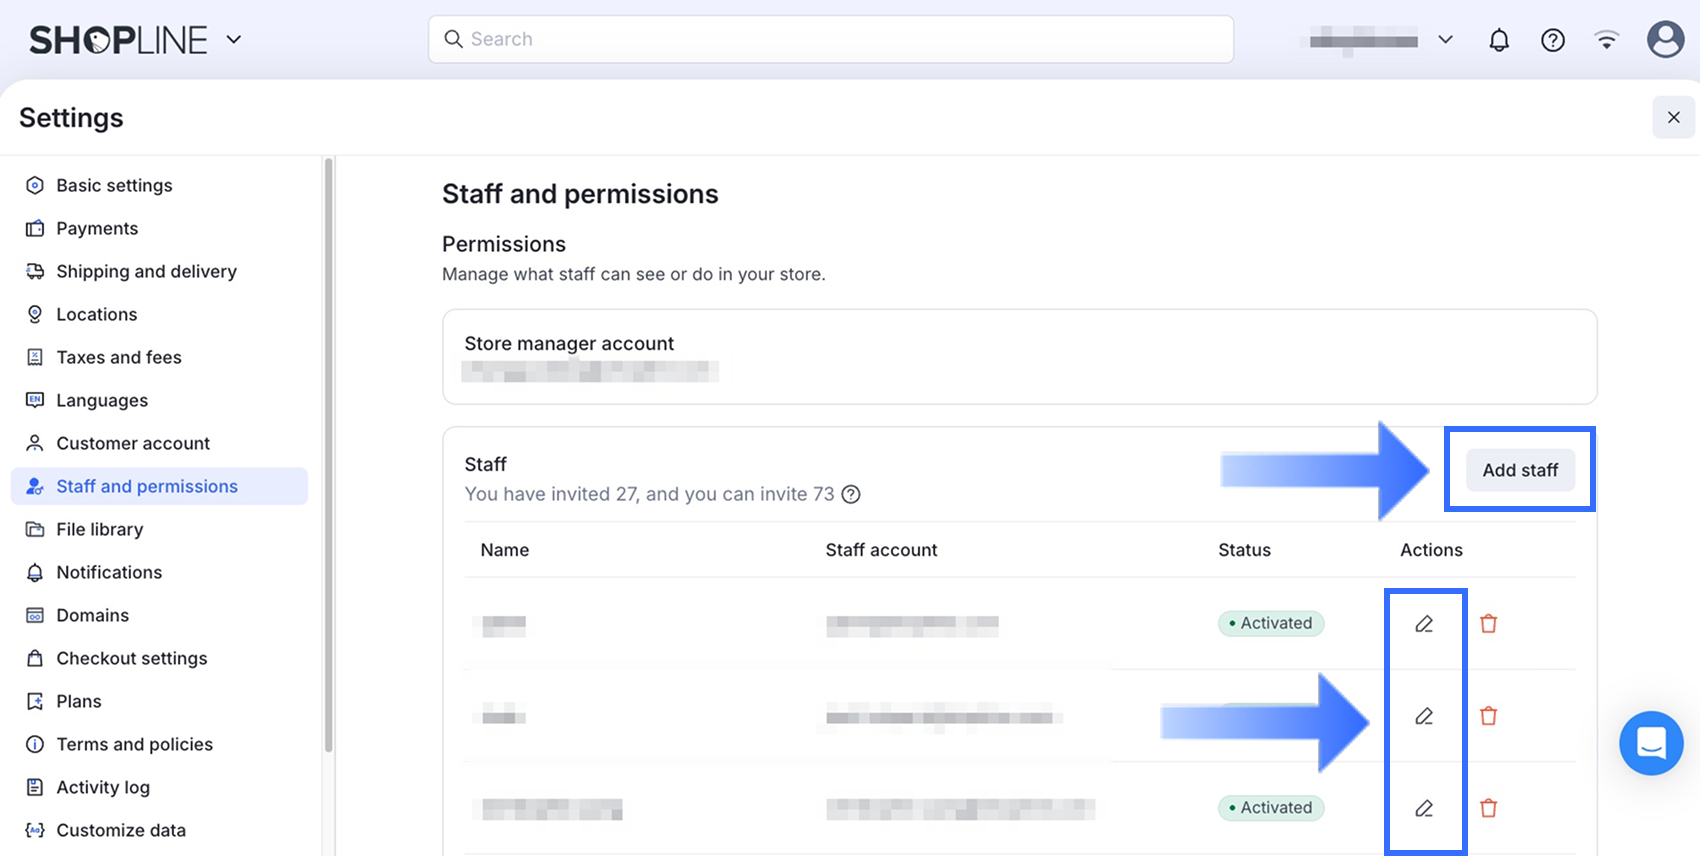Viewport: 1700px width, 856px height.
Task: Click the notifications bell icon
Action: [x=1498, y=40]
